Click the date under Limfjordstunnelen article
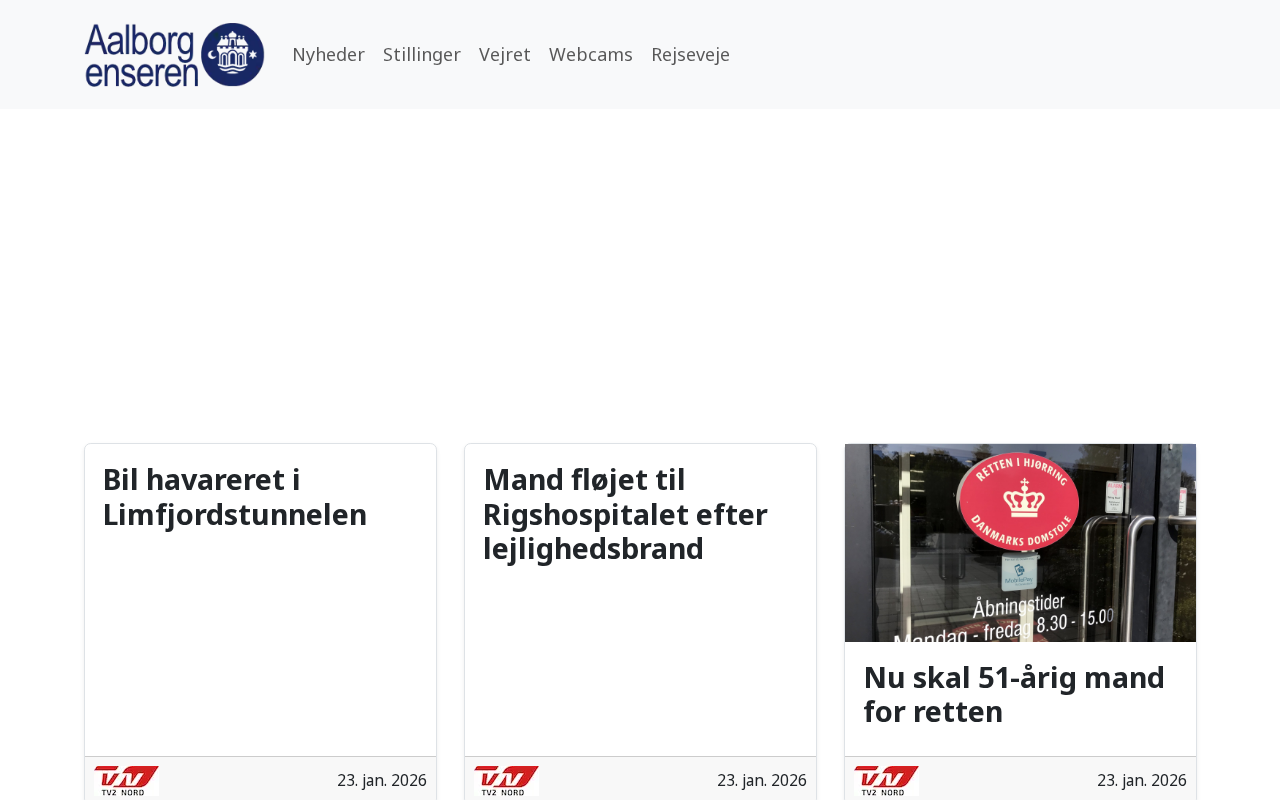The image size is (1280, 800). point(382,780)
